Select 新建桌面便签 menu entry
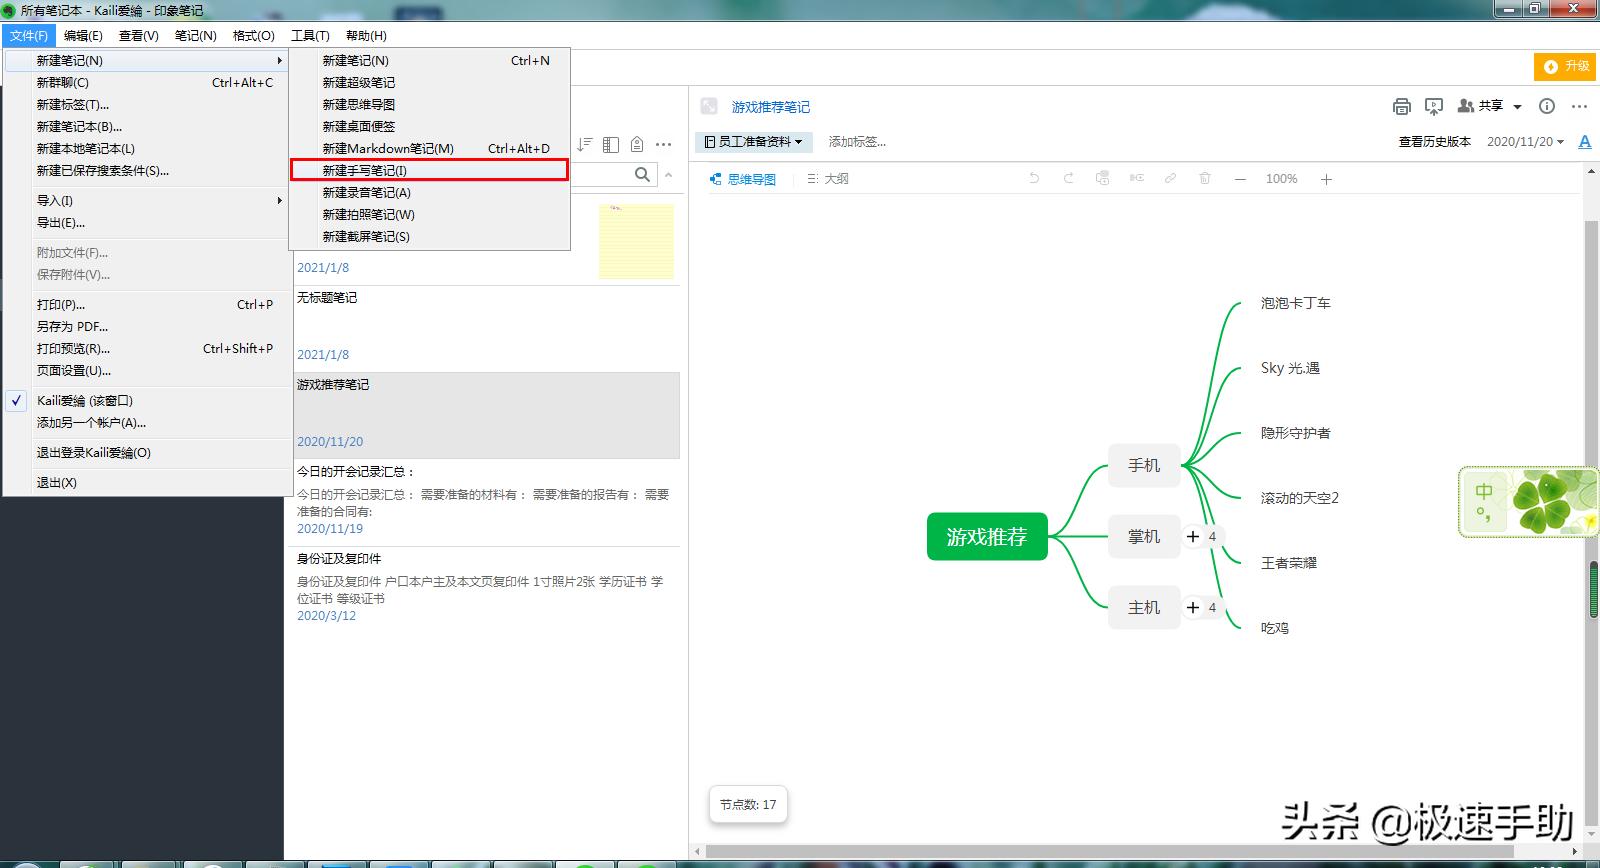 click(429, 126)
